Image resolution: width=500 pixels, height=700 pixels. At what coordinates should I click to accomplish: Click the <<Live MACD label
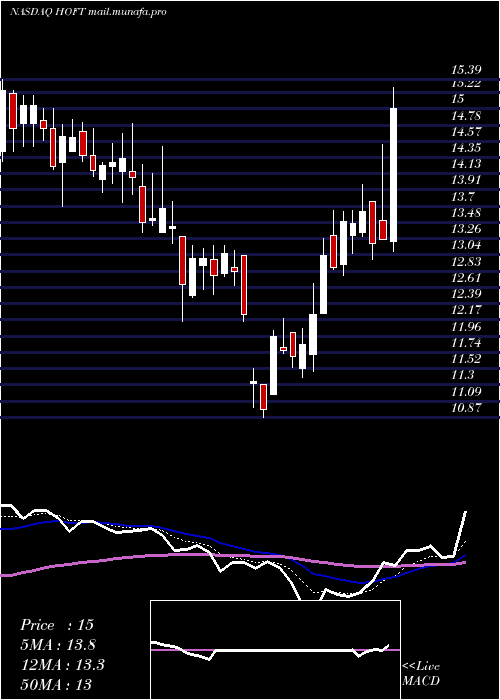[421, 673]
